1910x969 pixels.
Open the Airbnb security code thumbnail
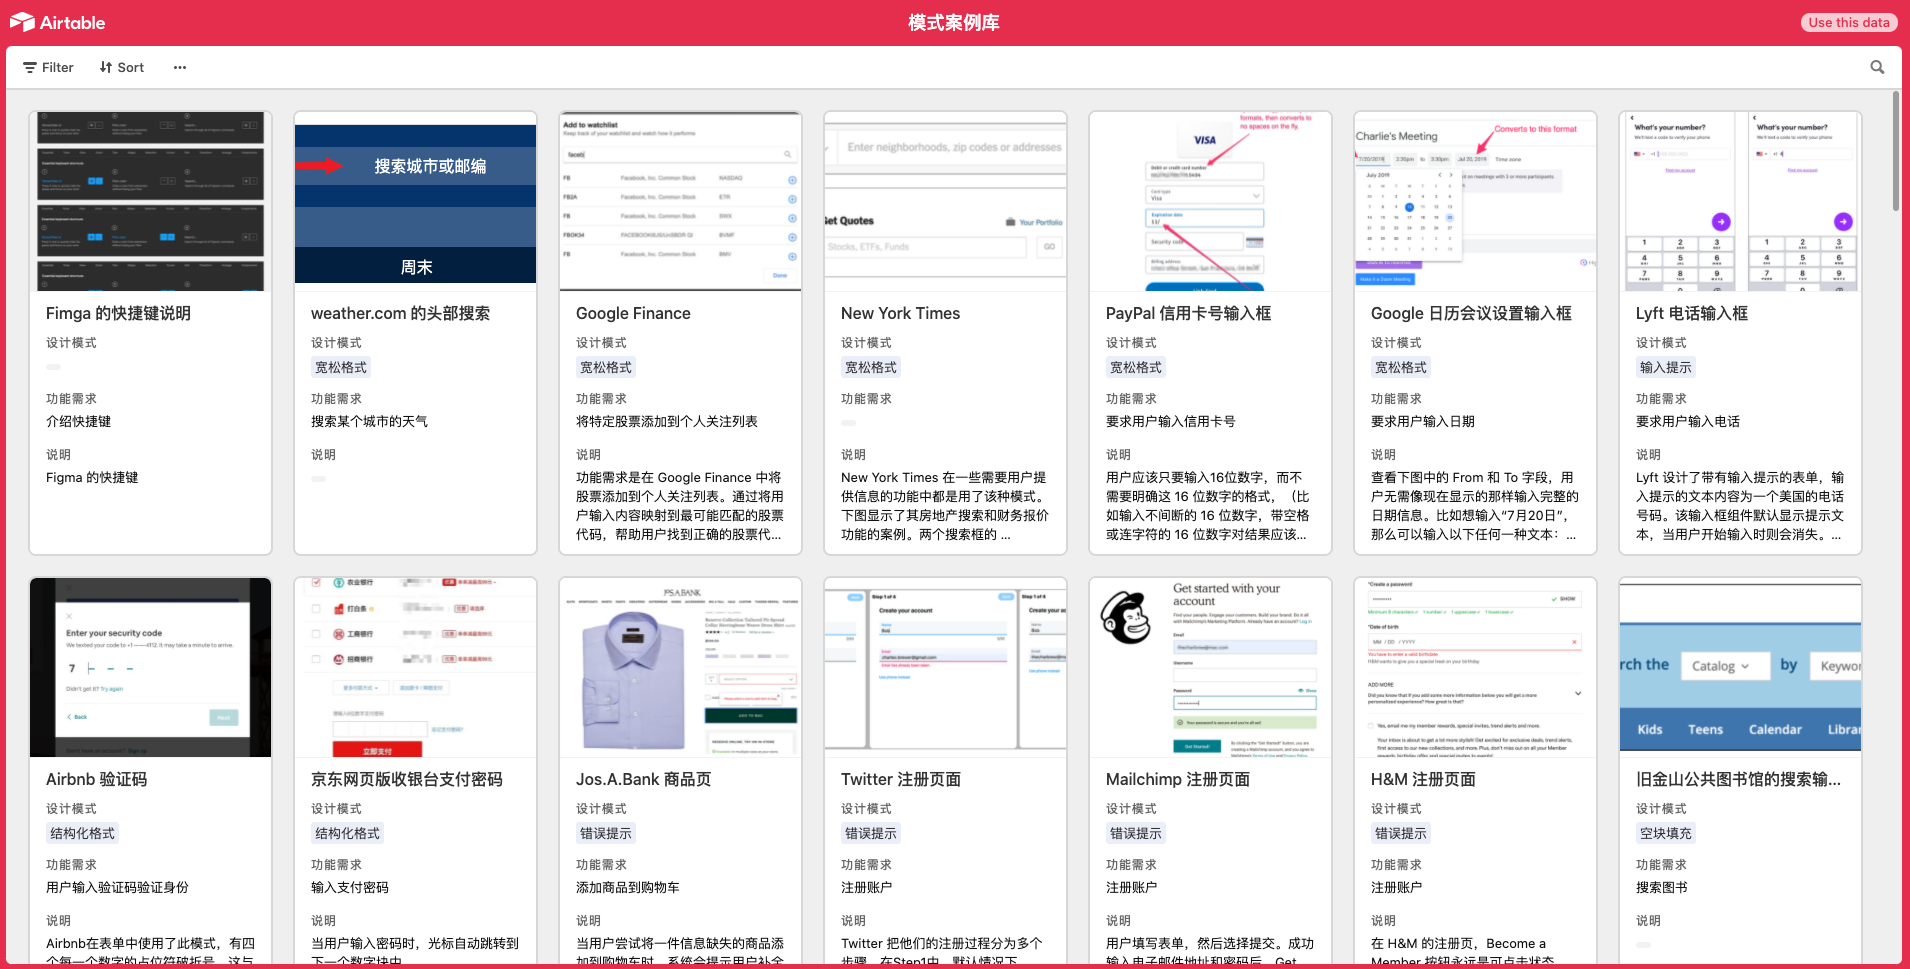(x=150, y=667)
